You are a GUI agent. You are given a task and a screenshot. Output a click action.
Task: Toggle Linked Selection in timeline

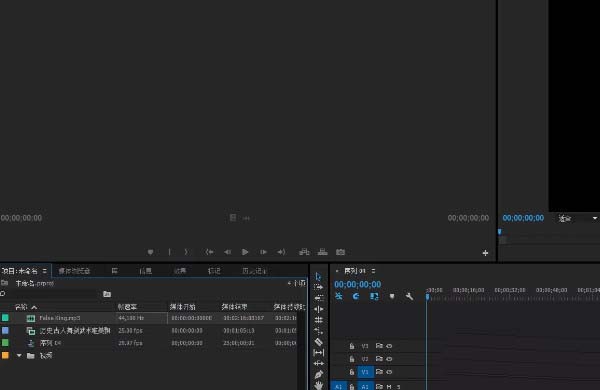tap(374, 296)
